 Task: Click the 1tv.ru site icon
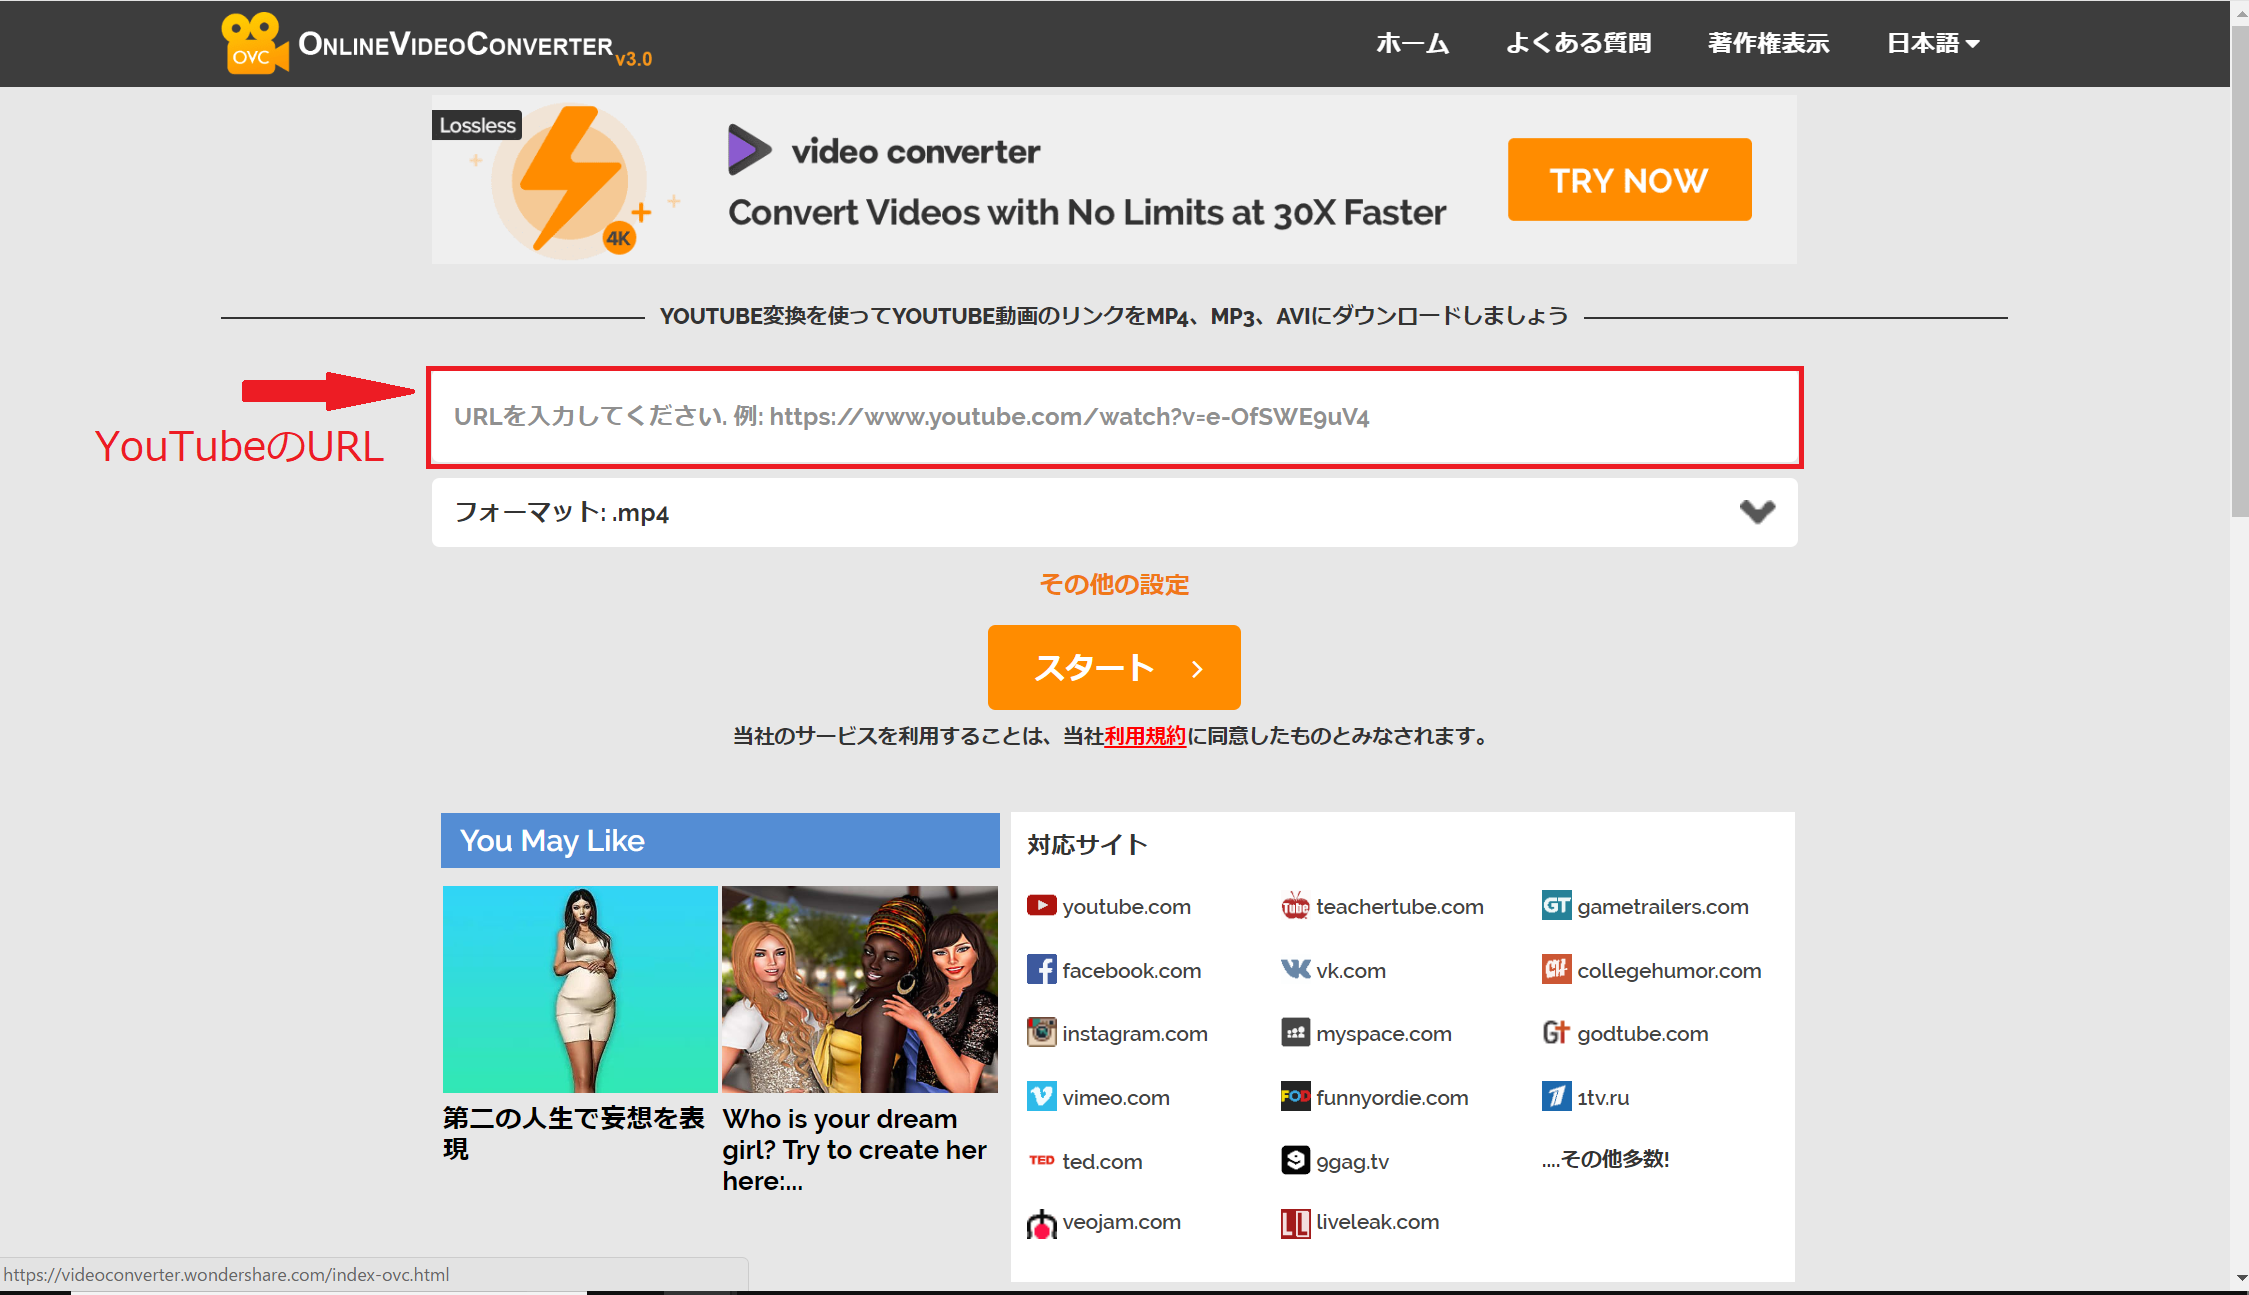pyautogui.click(x=1556, y=1096)
